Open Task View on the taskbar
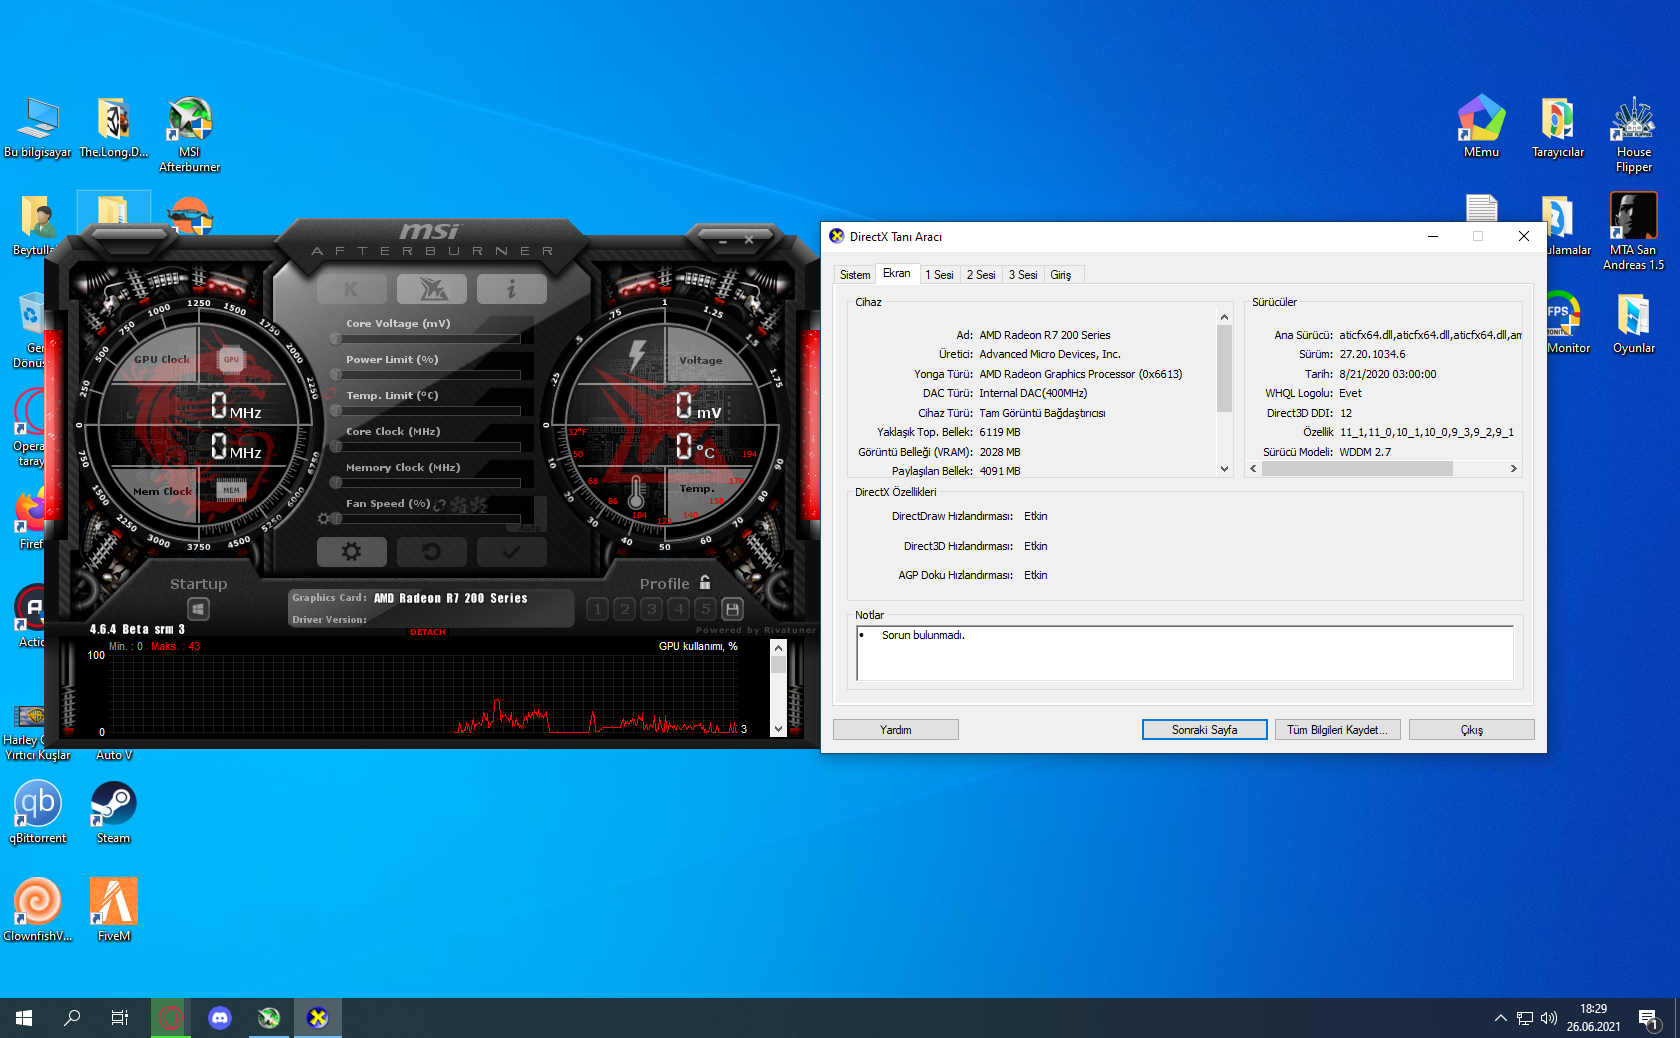Viewport: 1680px width, 1038px height. [120, 1018]
